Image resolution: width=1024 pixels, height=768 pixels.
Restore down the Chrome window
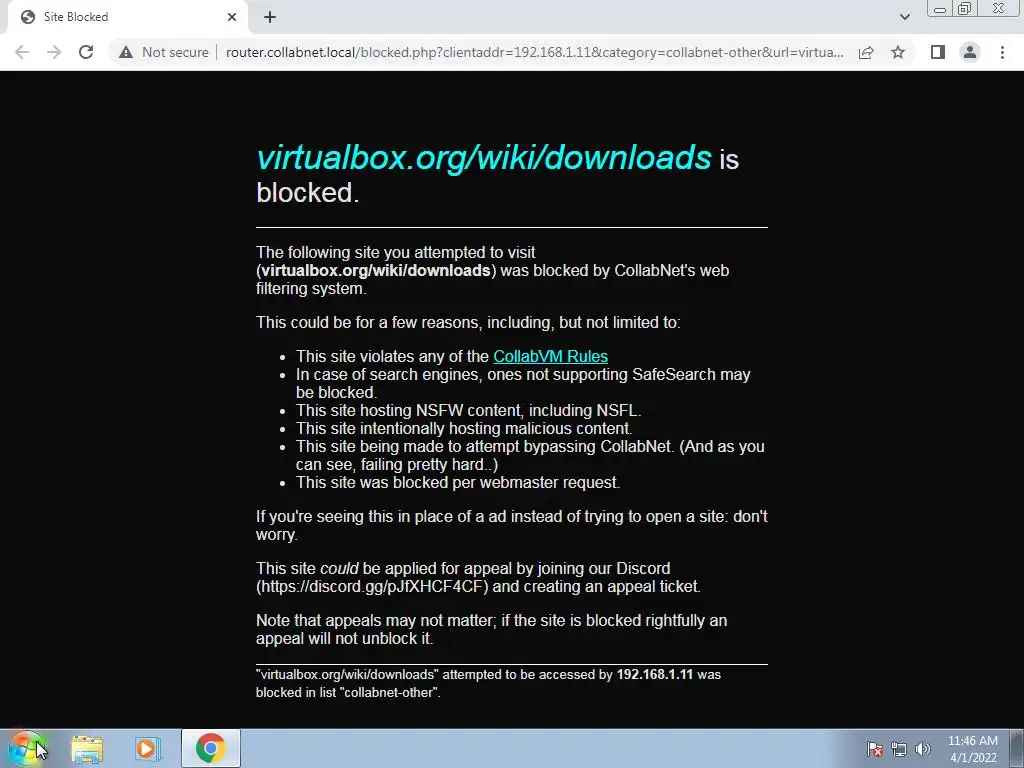[964, 9]
